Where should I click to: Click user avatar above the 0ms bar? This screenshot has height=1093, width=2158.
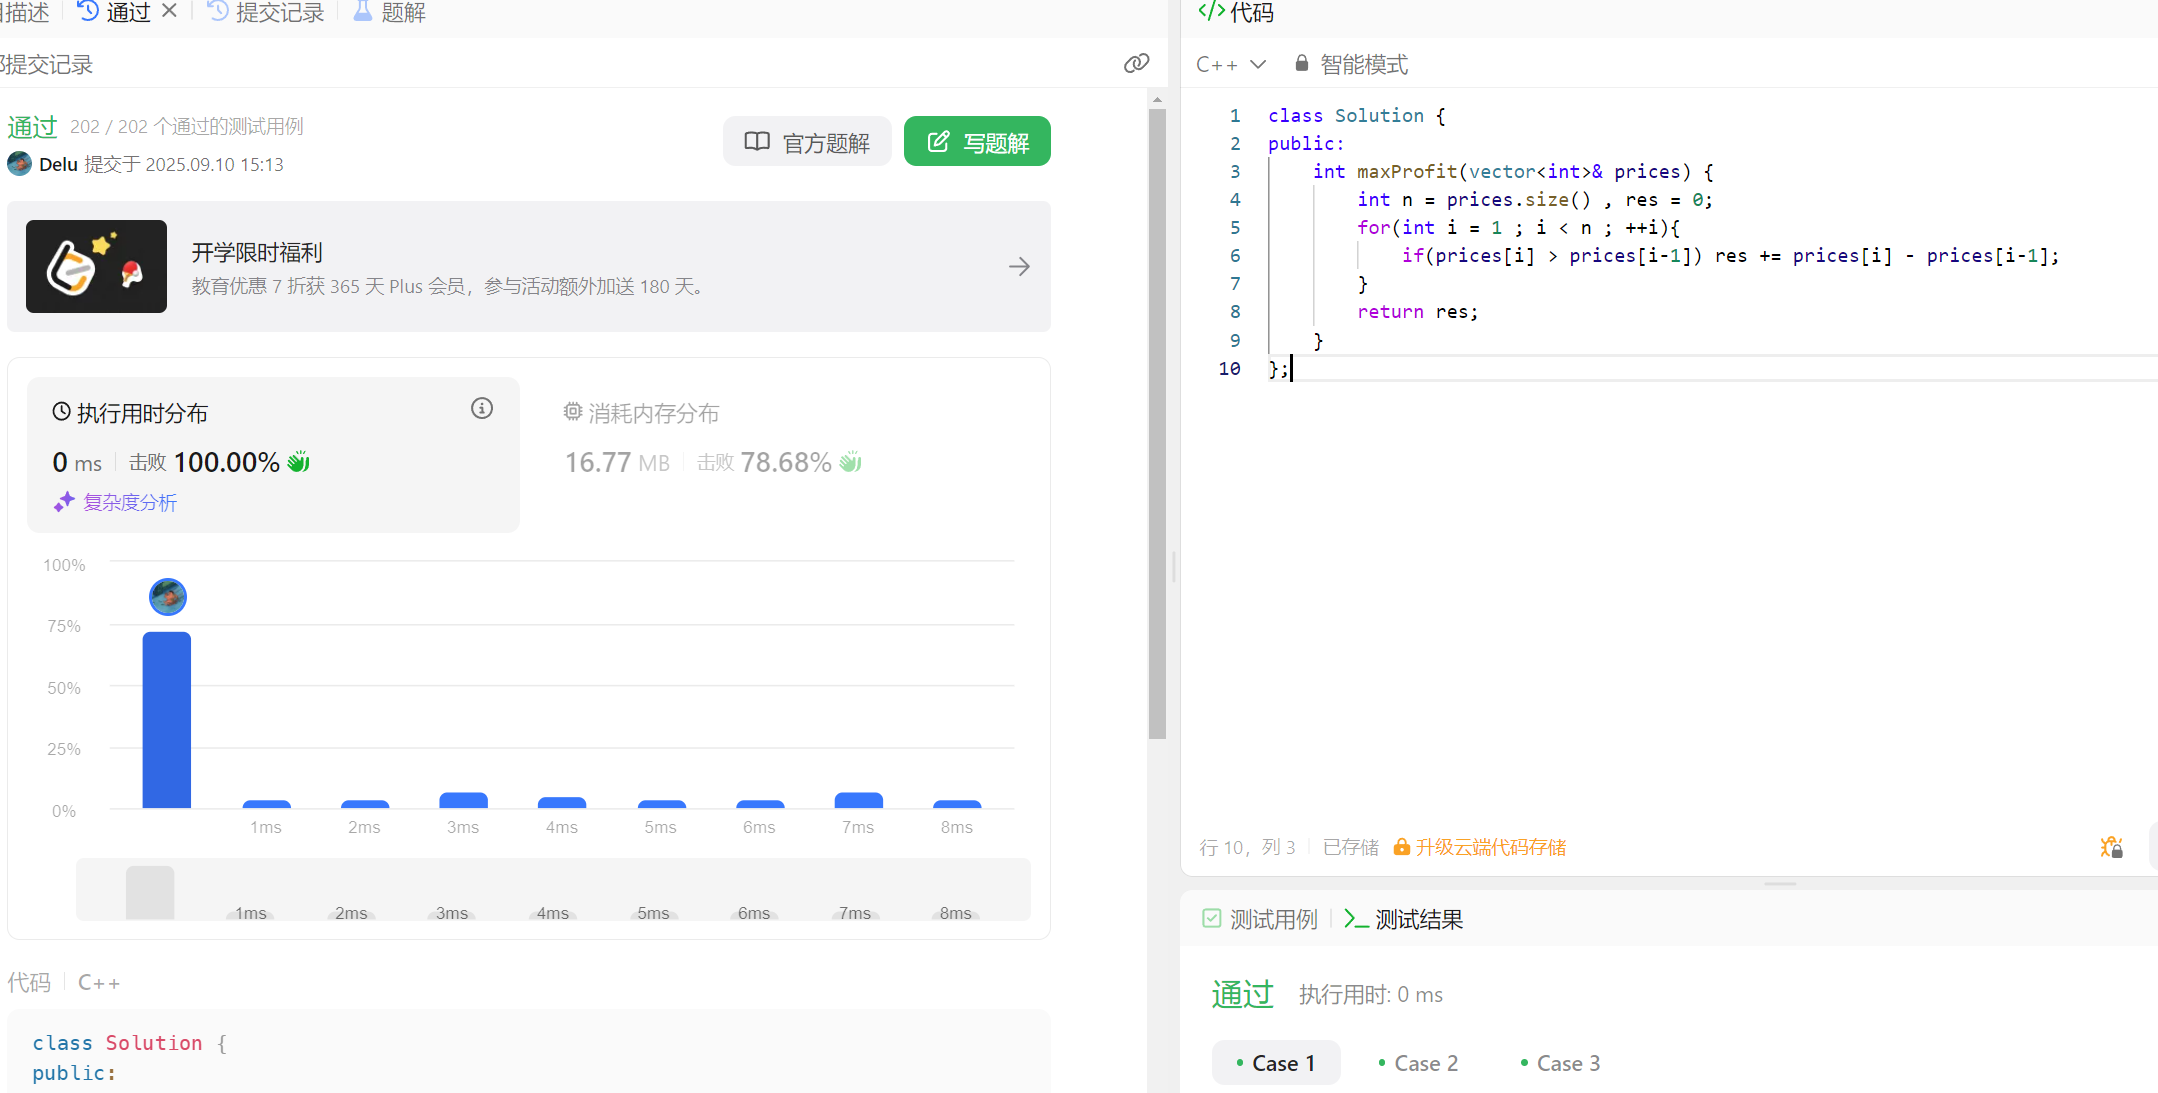pos(168,597)
